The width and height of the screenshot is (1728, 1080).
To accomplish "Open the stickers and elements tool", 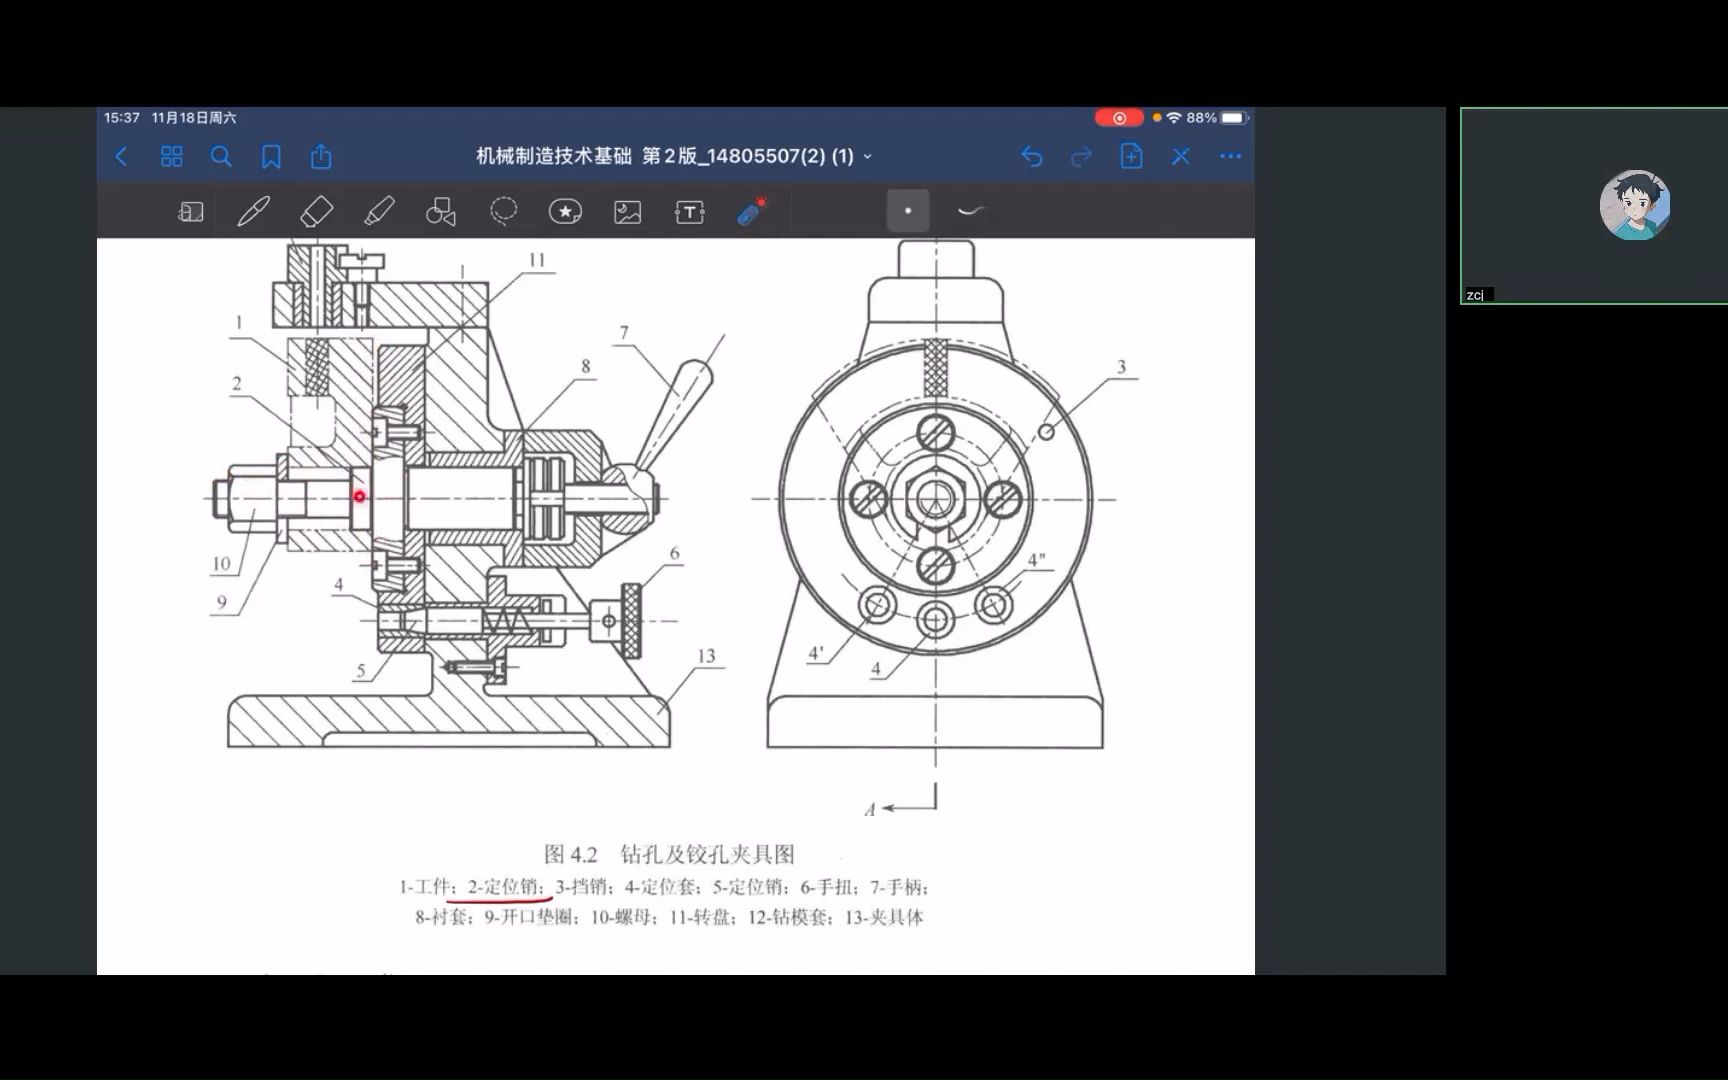I will 566,211.
